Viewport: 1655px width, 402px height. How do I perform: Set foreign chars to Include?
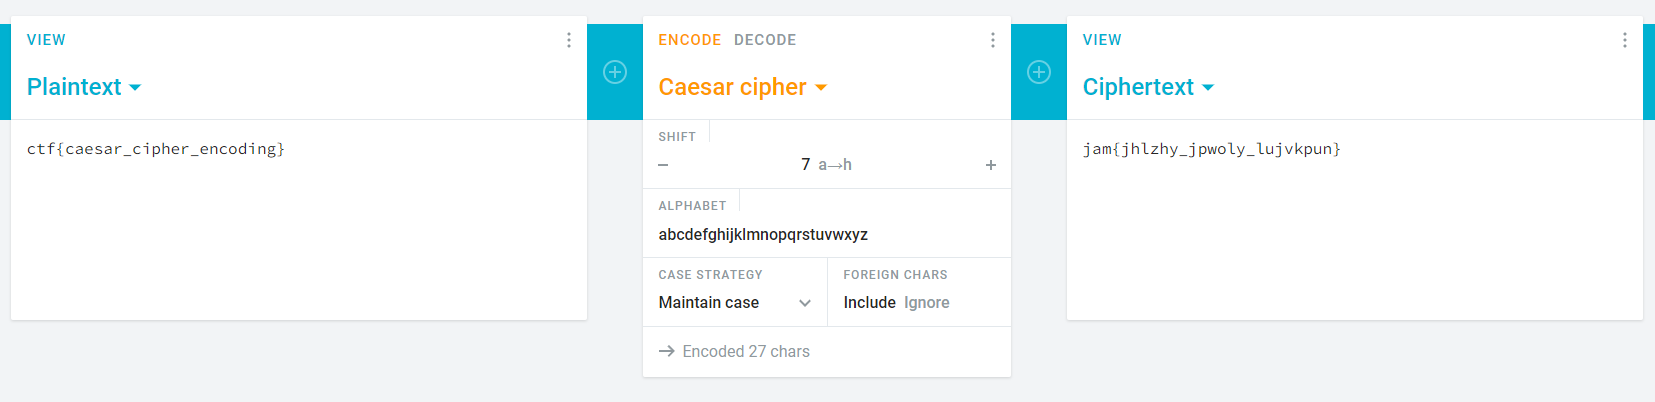click(x=869, y=303)
